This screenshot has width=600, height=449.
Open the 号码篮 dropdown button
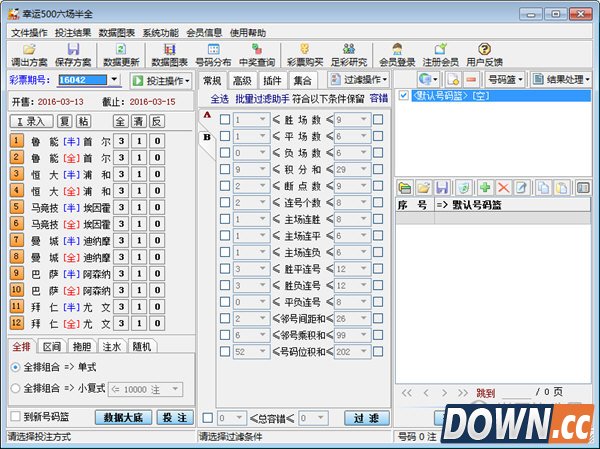tap(505, 80)
